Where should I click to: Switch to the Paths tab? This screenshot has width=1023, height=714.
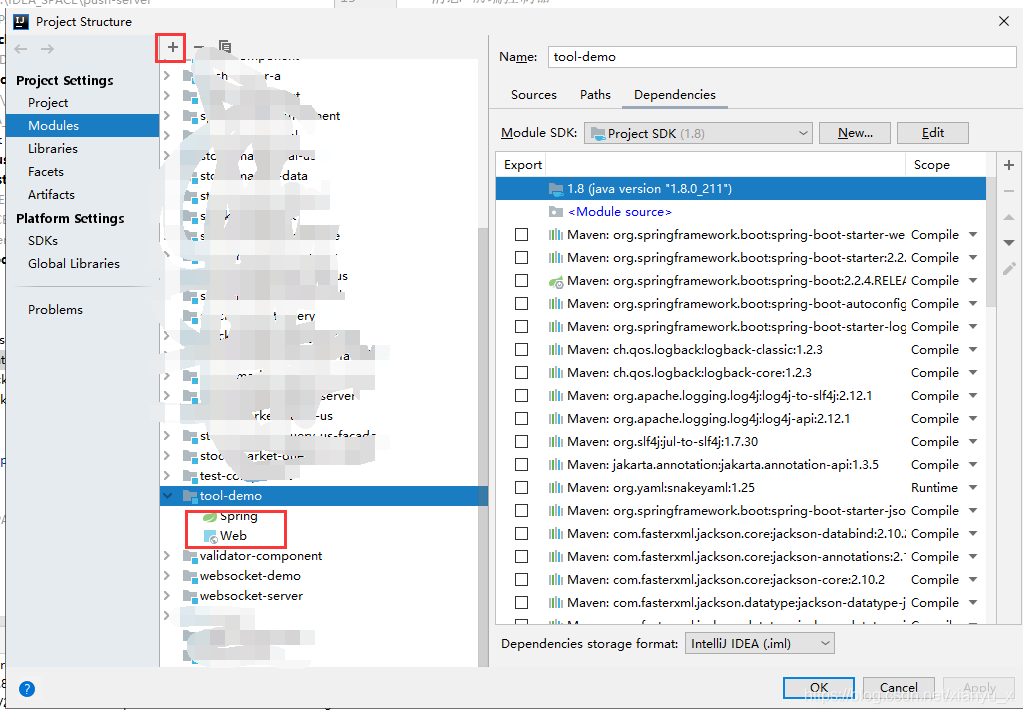[595, 95]
